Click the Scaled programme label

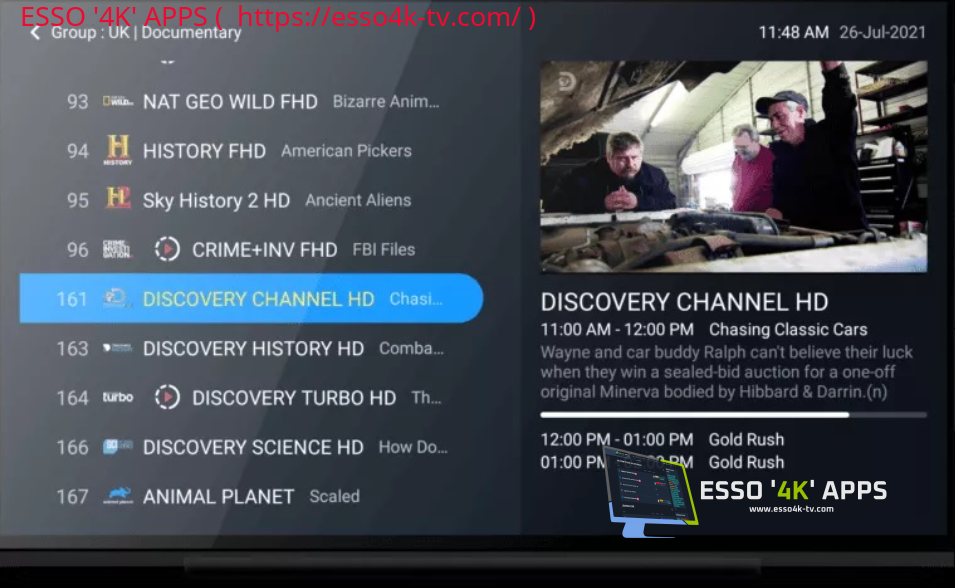pos(334,496)
